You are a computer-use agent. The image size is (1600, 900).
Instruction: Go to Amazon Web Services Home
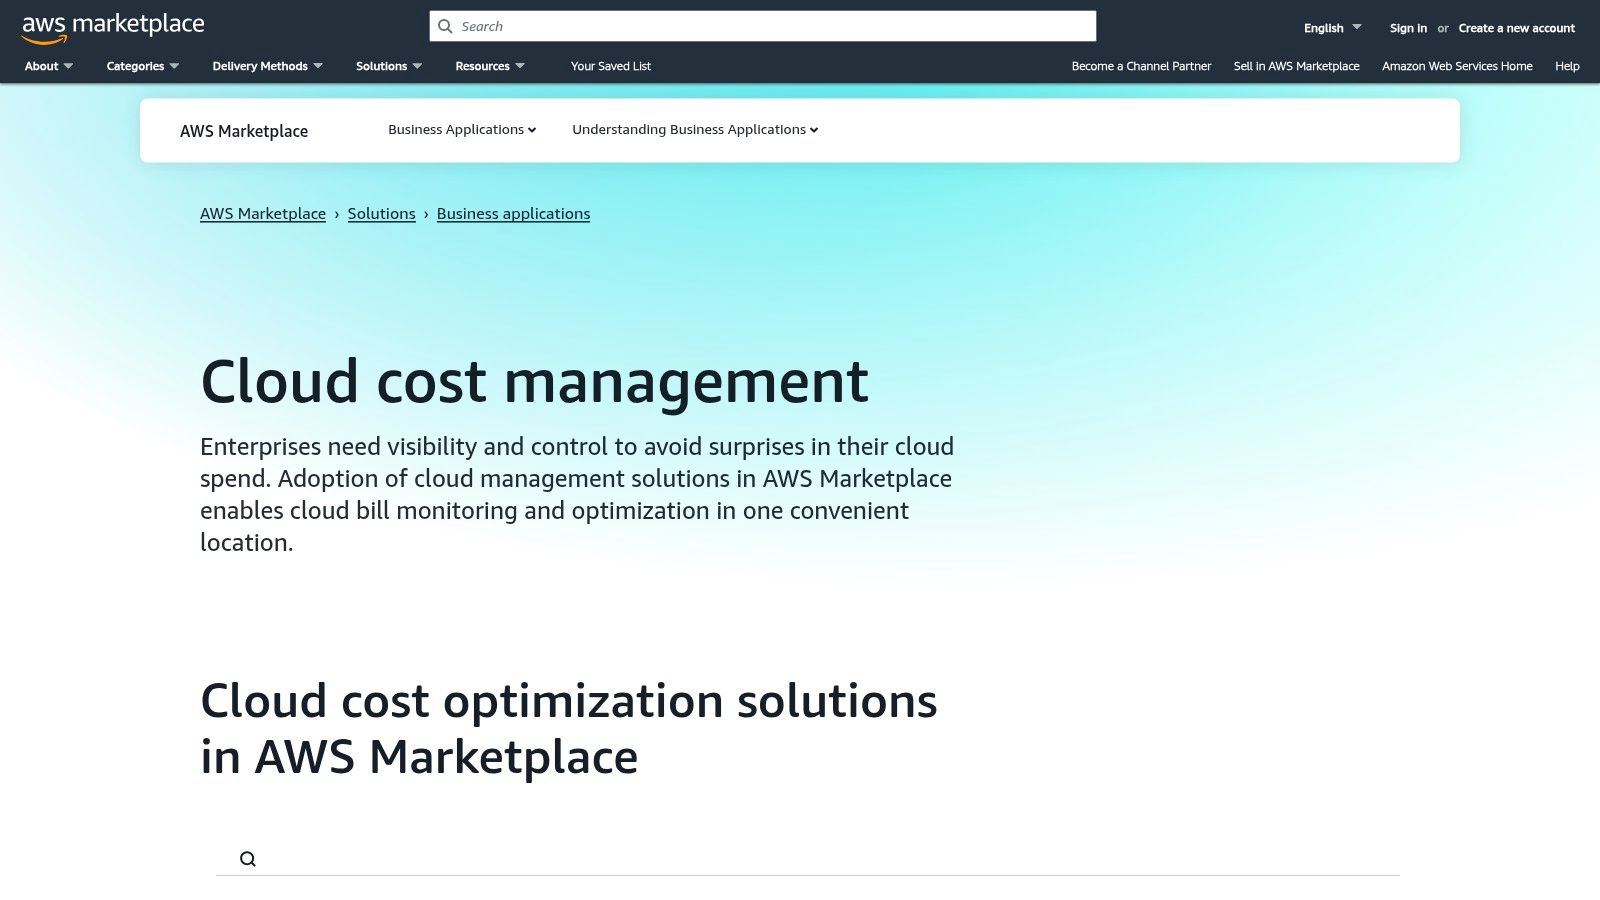tap(1457, 66)
